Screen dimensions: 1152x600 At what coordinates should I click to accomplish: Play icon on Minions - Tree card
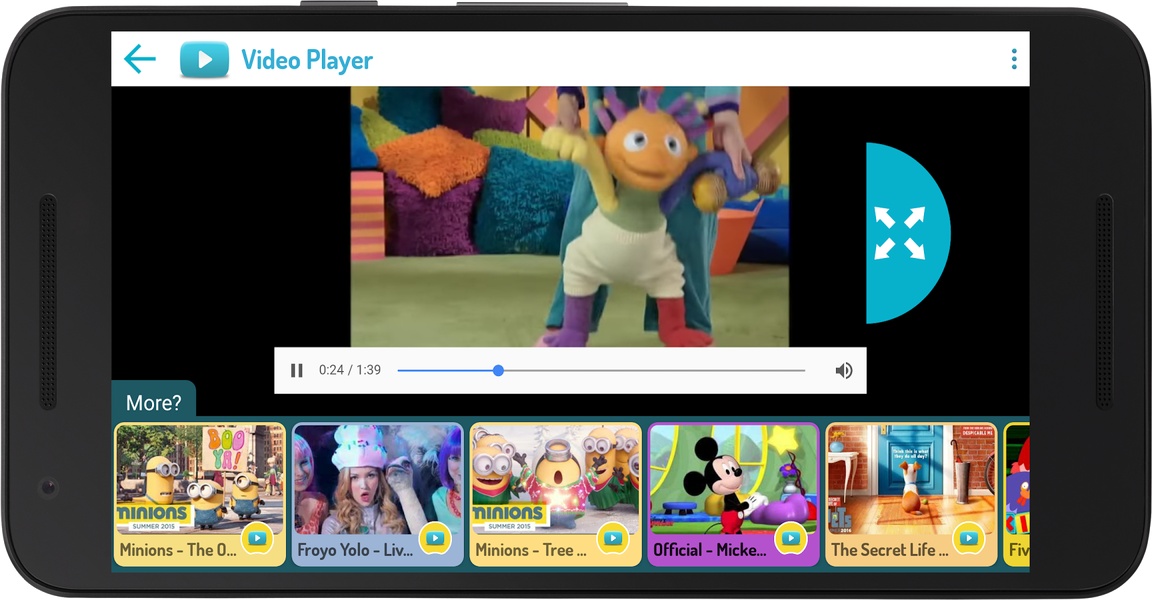click(x=613, y=539)
